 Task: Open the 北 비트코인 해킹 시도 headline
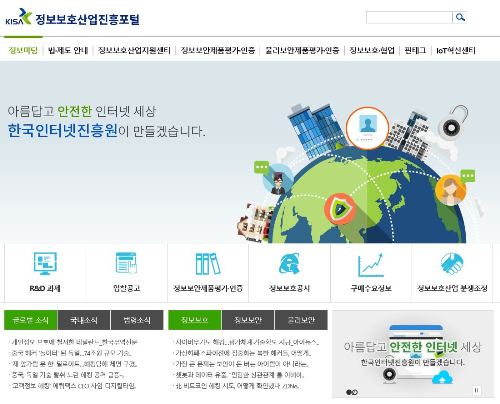pos(237,386)
